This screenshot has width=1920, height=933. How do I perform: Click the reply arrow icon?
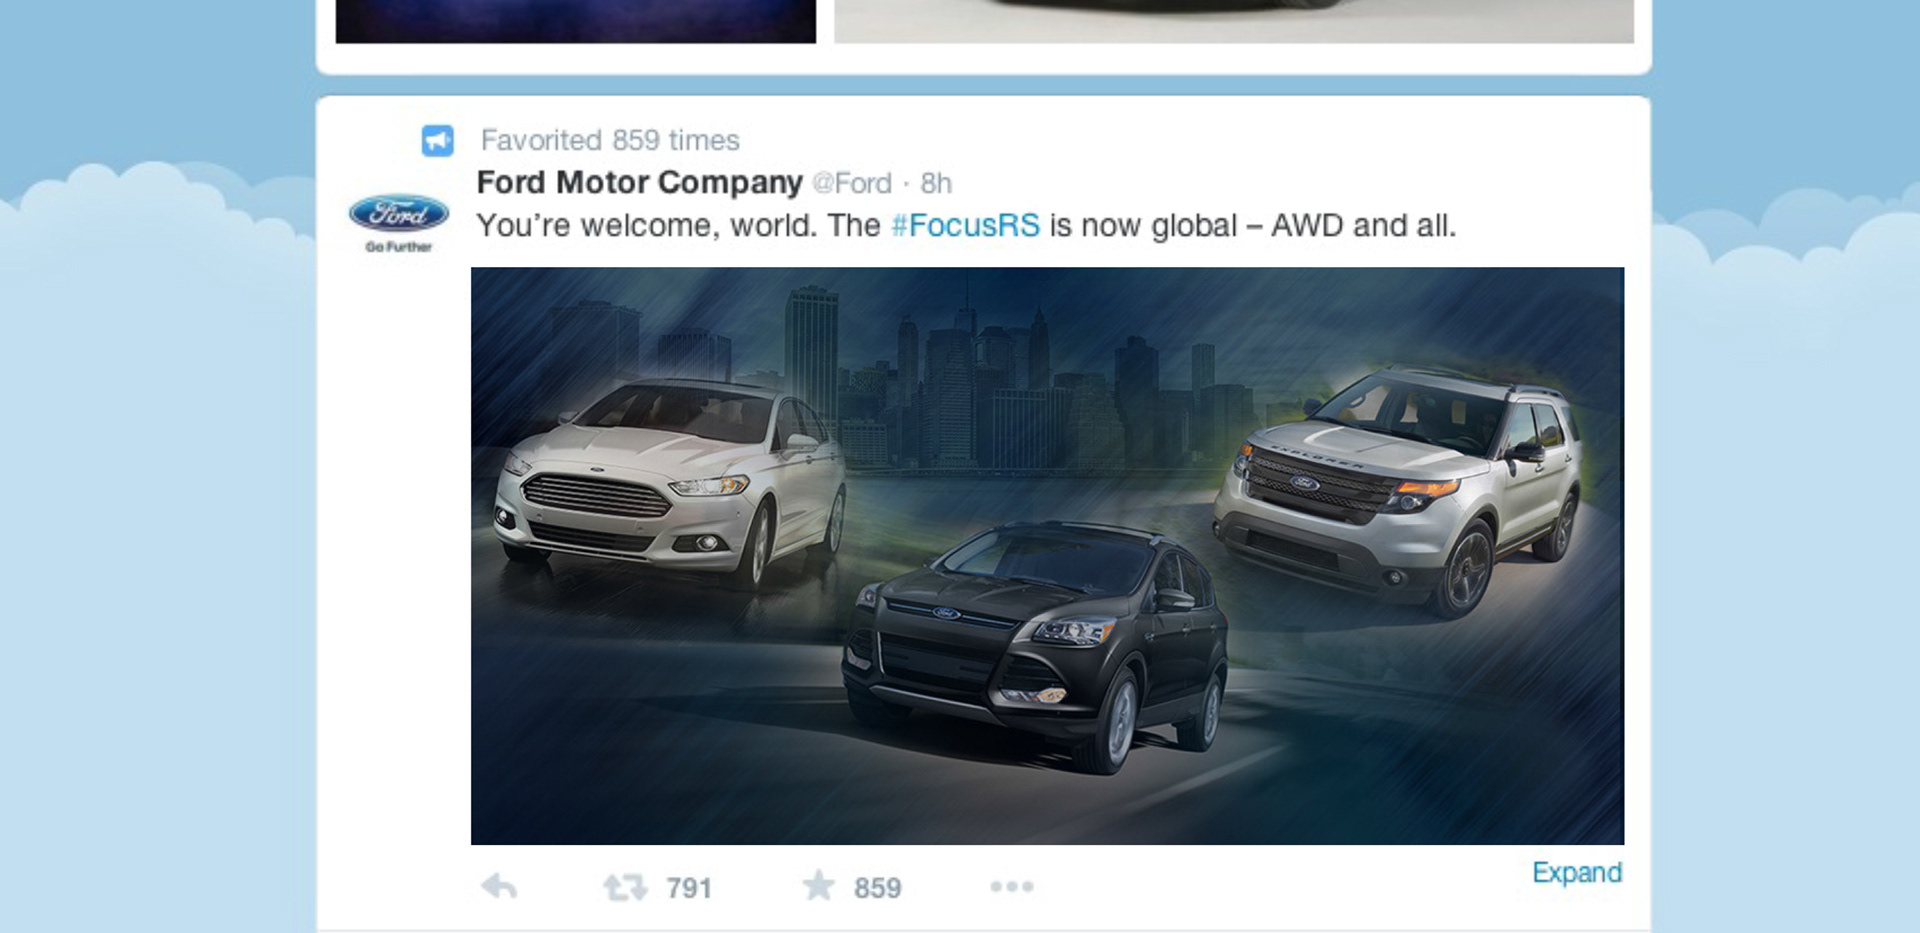click(x=499, y=886)
